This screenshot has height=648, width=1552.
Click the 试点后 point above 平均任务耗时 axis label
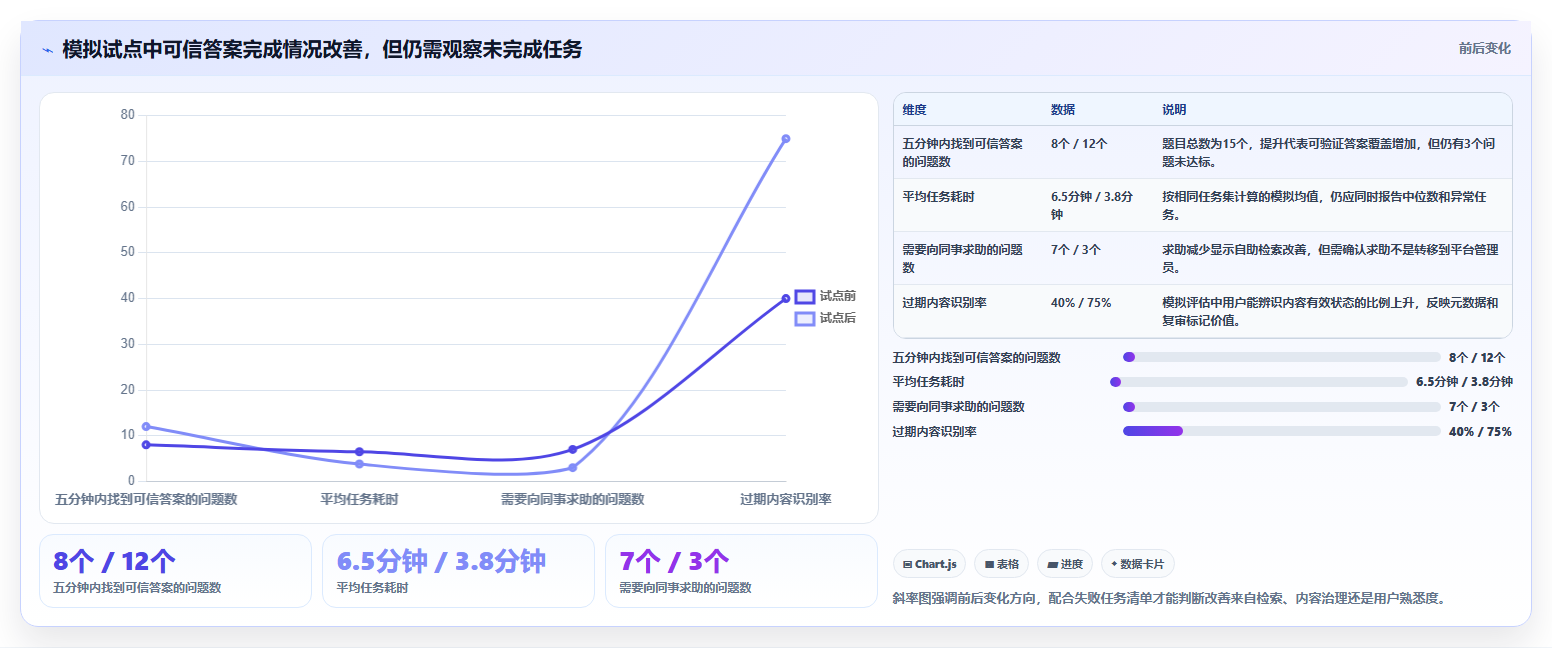click(x=359, y=464)
